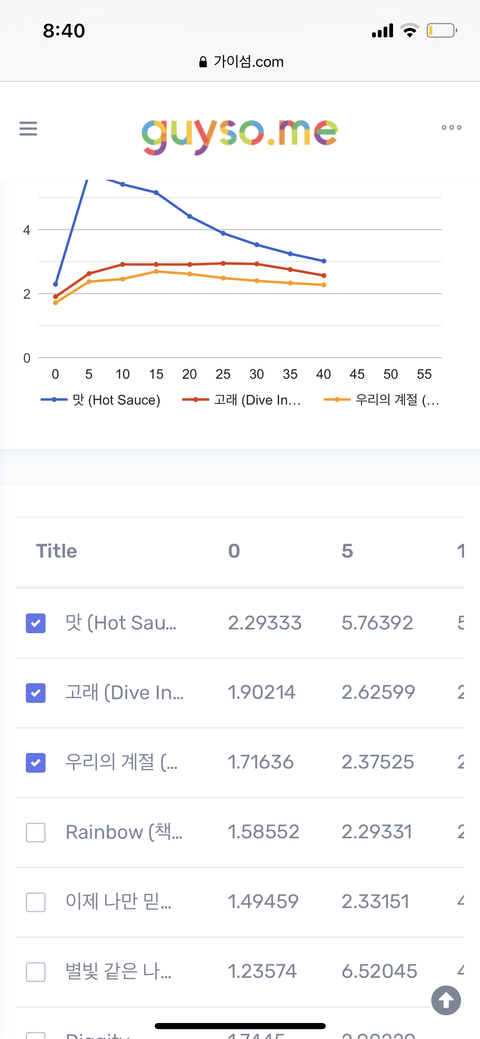Tap the cellular signal bars icon
The width and height of the screenshot is (480, 1039).
[x=383, y=31]
